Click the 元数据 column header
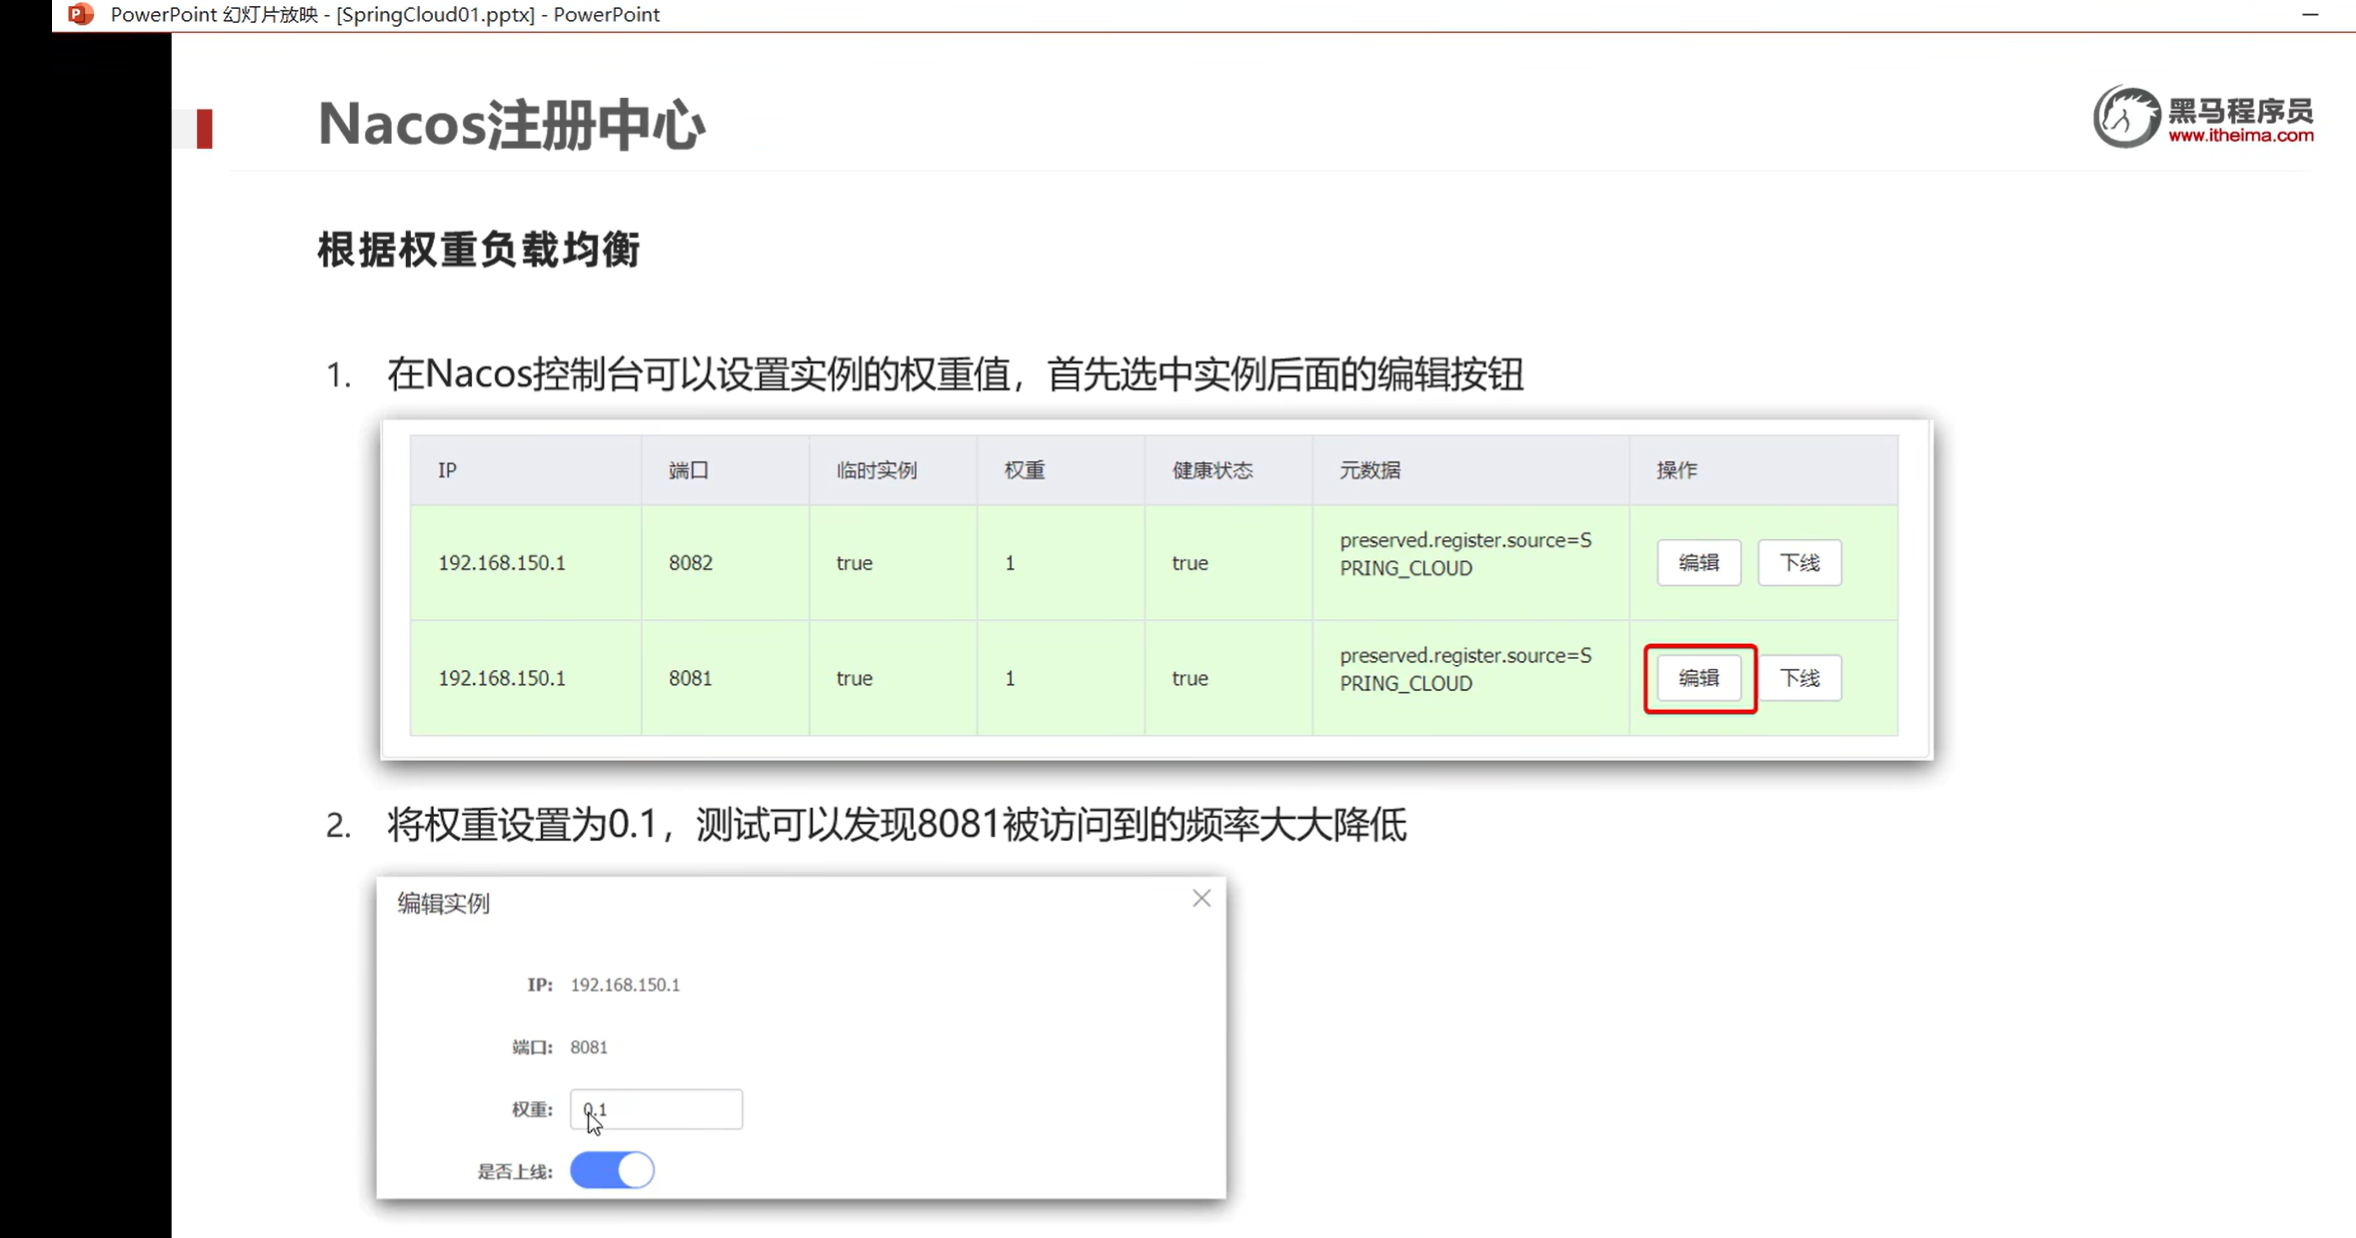 coord(1369,470)
